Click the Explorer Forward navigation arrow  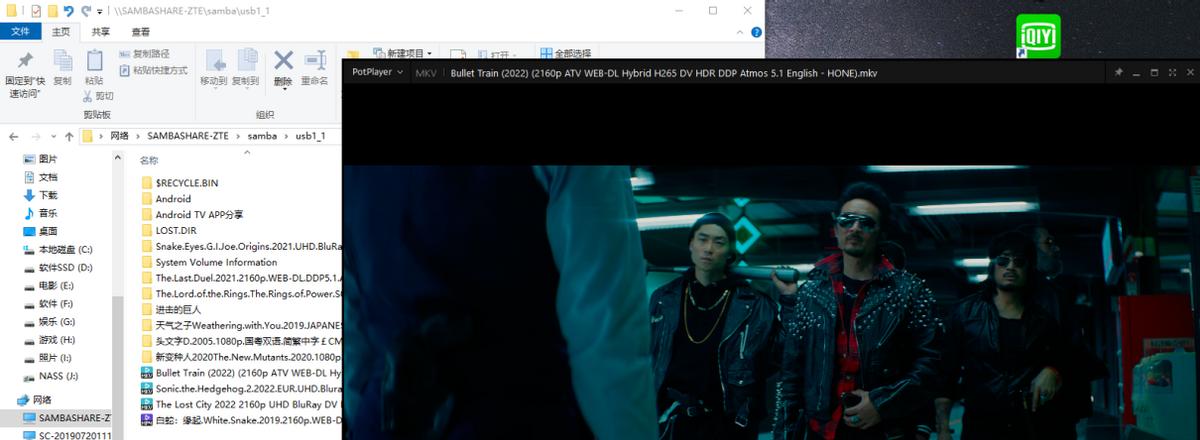pyautogui.click(x=36, y=136)
